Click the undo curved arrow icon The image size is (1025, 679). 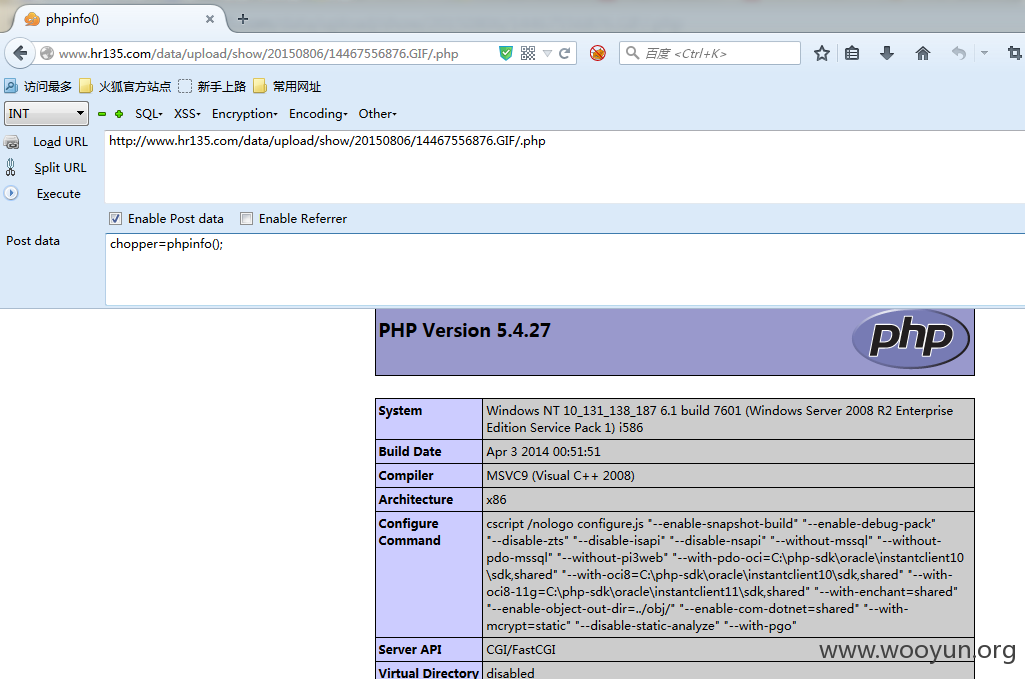pos(958,53)
